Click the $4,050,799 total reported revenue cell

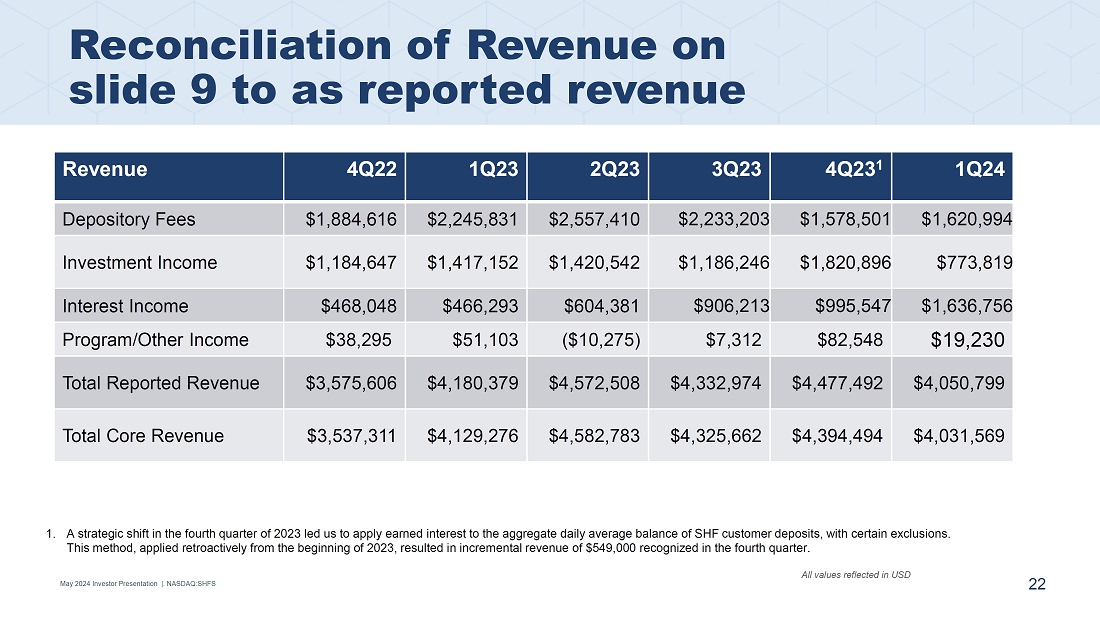959,383
